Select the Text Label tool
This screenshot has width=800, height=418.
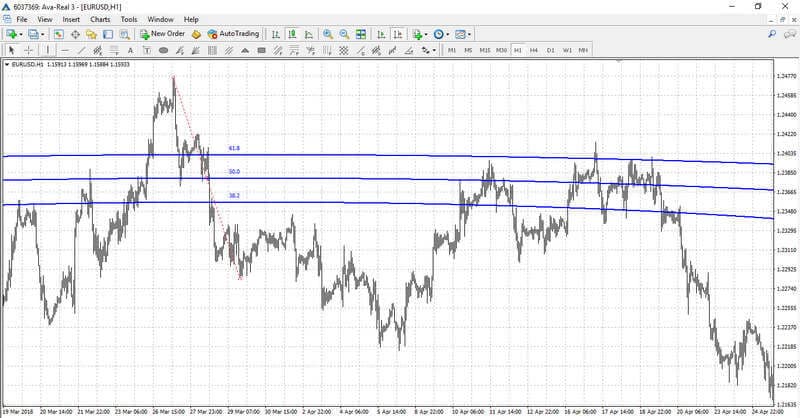click(147, 50)
